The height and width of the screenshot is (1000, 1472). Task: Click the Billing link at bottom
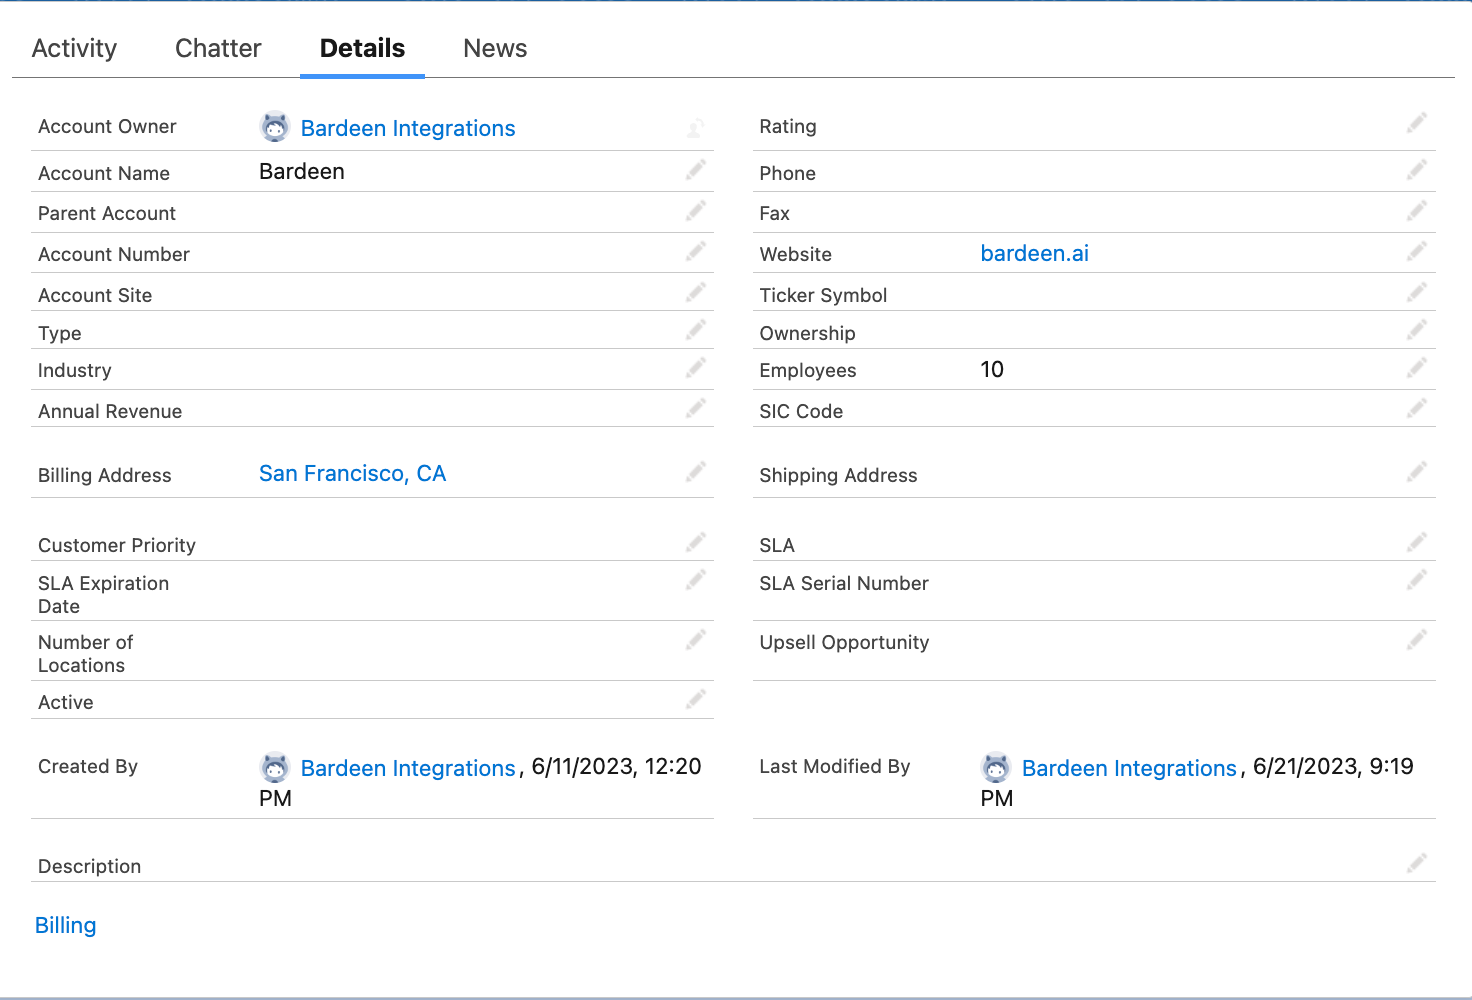tap(66, 926)
